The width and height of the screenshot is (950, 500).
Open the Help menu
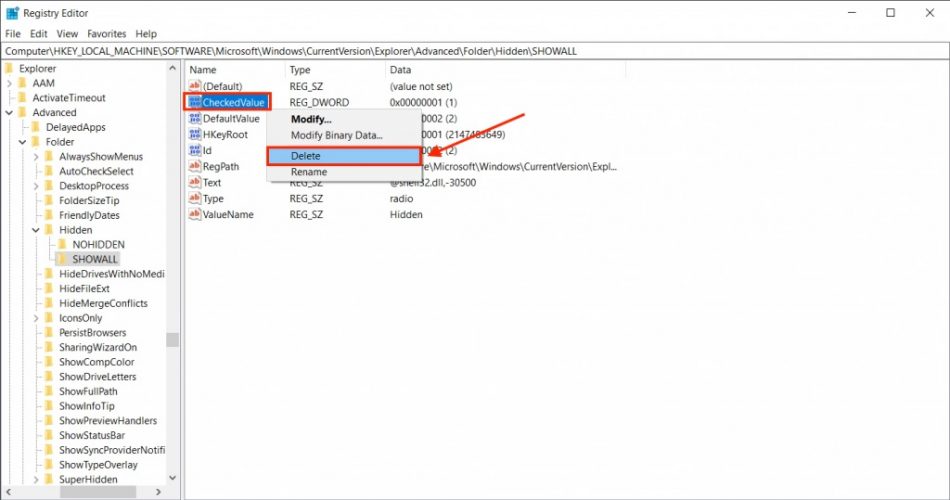[146, 34]
